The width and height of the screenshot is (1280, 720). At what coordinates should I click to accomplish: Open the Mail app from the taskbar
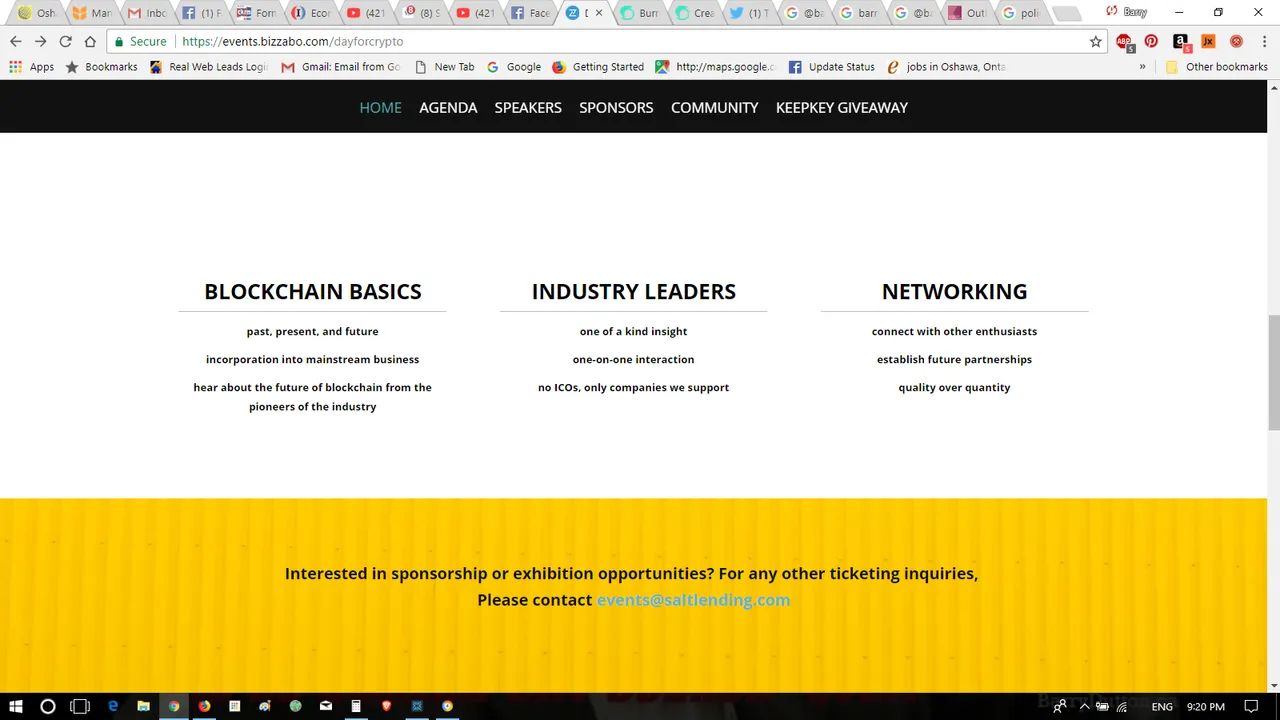(x=326, y=706)
